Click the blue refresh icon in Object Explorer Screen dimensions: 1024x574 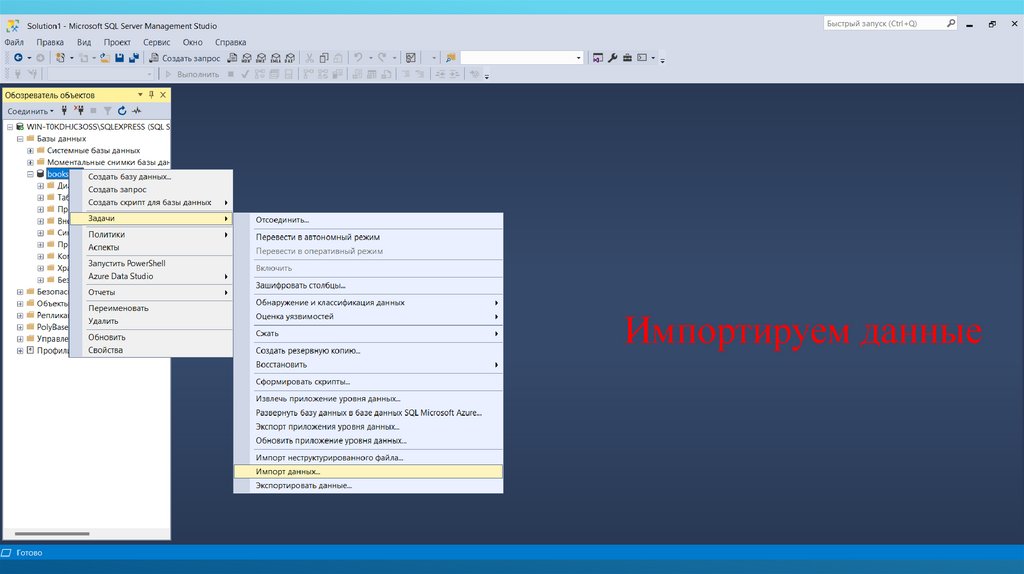[x=122, y=111]
